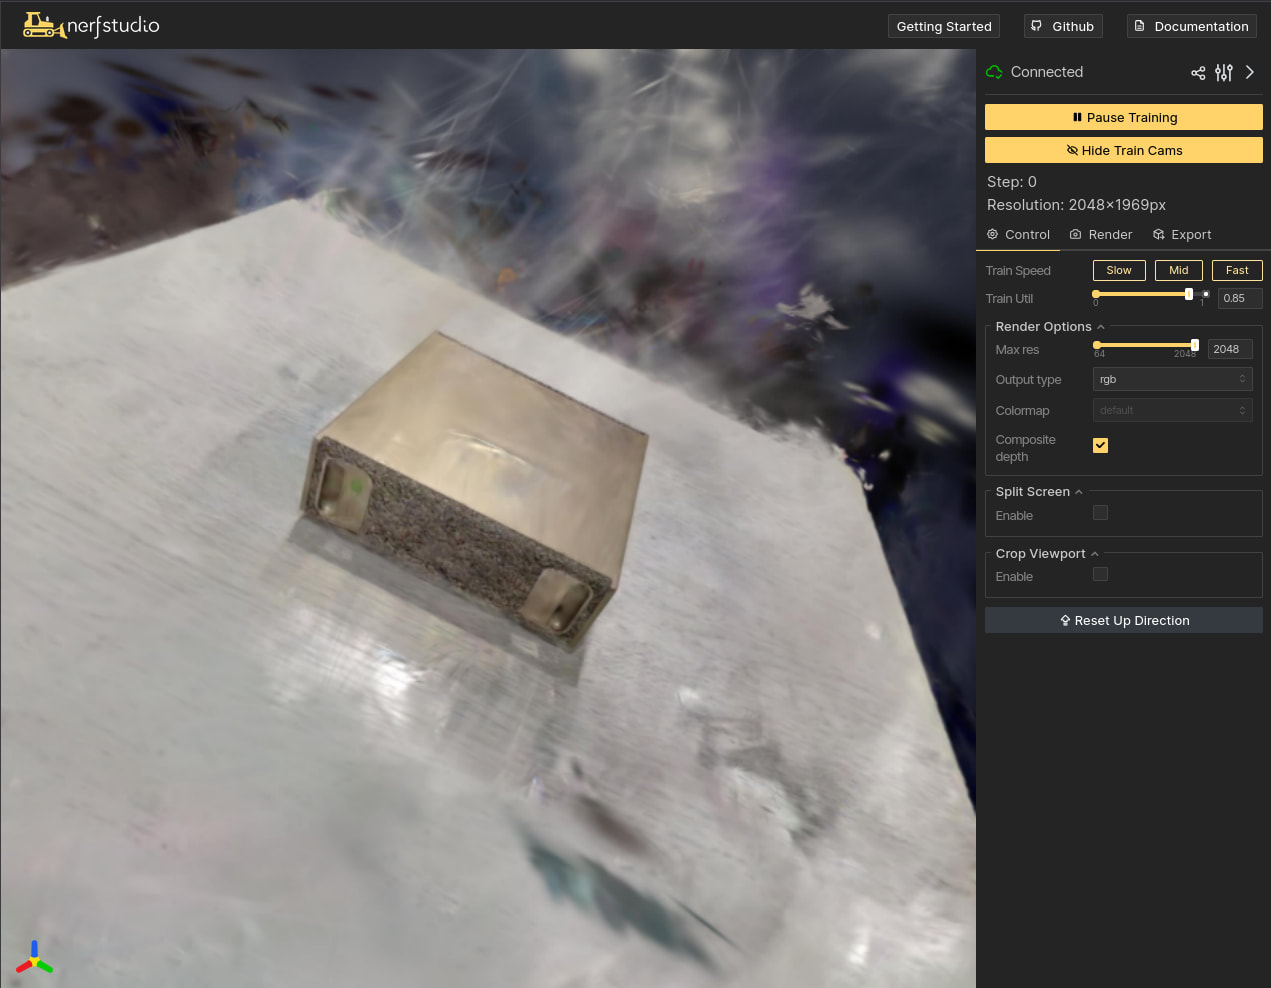The image size is (1271, 988).
Task: Set train speed to Slow
Action: (x=1119, y=270)
